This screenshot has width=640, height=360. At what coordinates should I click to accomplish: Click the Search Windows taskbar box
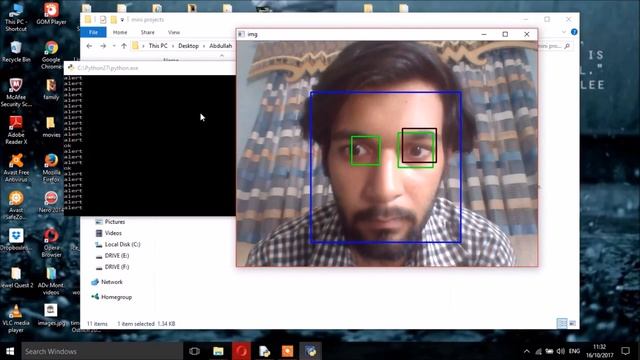(x=102, y=351)
